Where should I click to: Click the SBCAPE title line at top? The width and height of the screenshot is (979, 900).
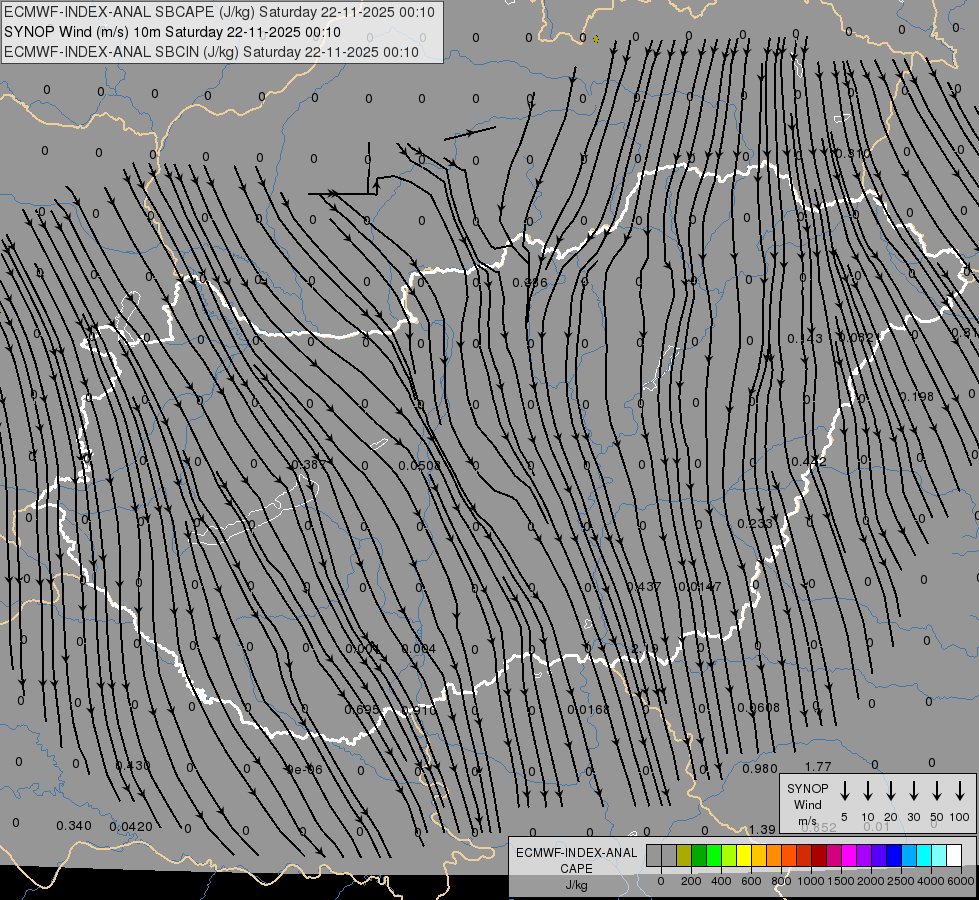click(219, 12)
